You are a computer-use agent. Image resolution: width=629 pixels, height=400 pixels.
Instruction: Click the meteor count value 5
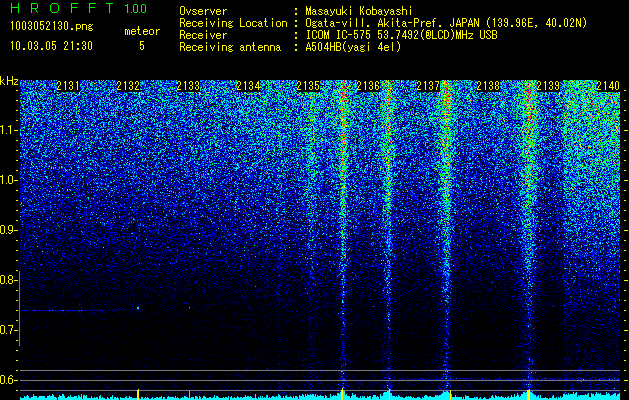142,46
